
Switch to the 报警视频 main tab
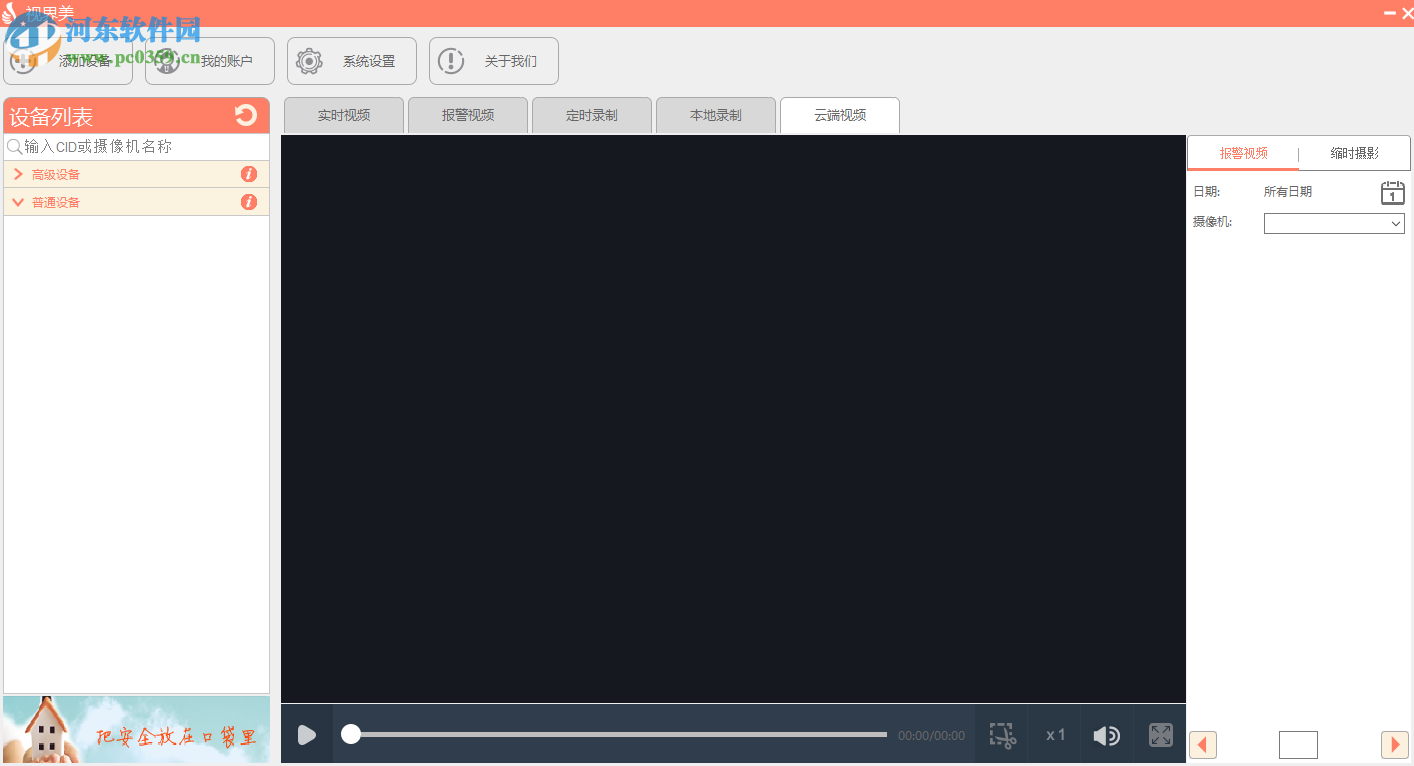468,115
